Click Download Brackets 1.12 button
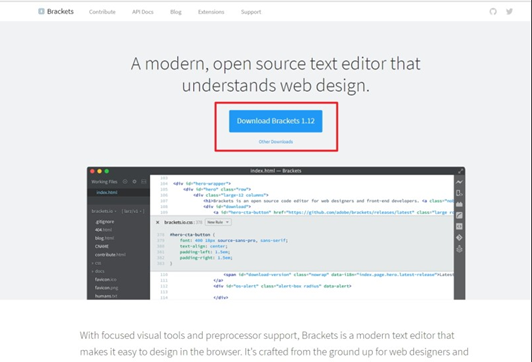 coord(276,121)
